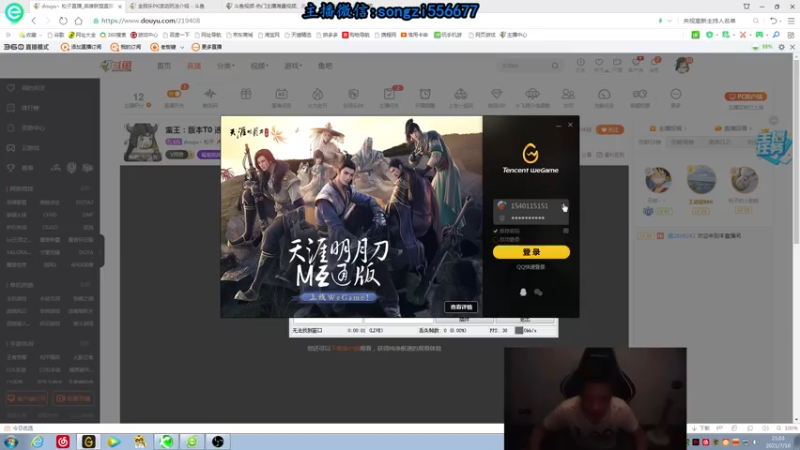
Task: Click the orange PC客户端 button
Action: click(x=745, y=96)
